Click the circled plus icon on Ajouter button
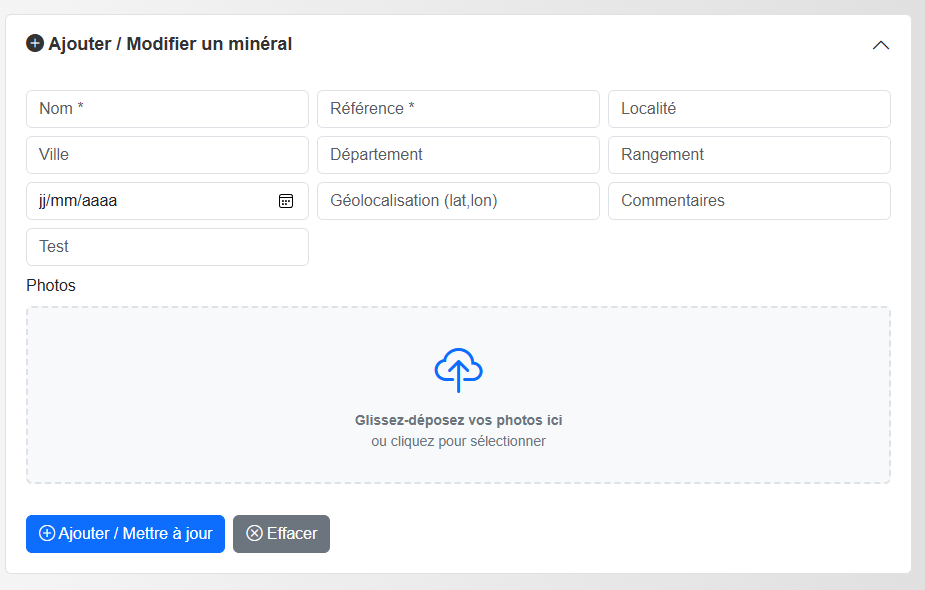The image size is (925, 590). [46, 534]
